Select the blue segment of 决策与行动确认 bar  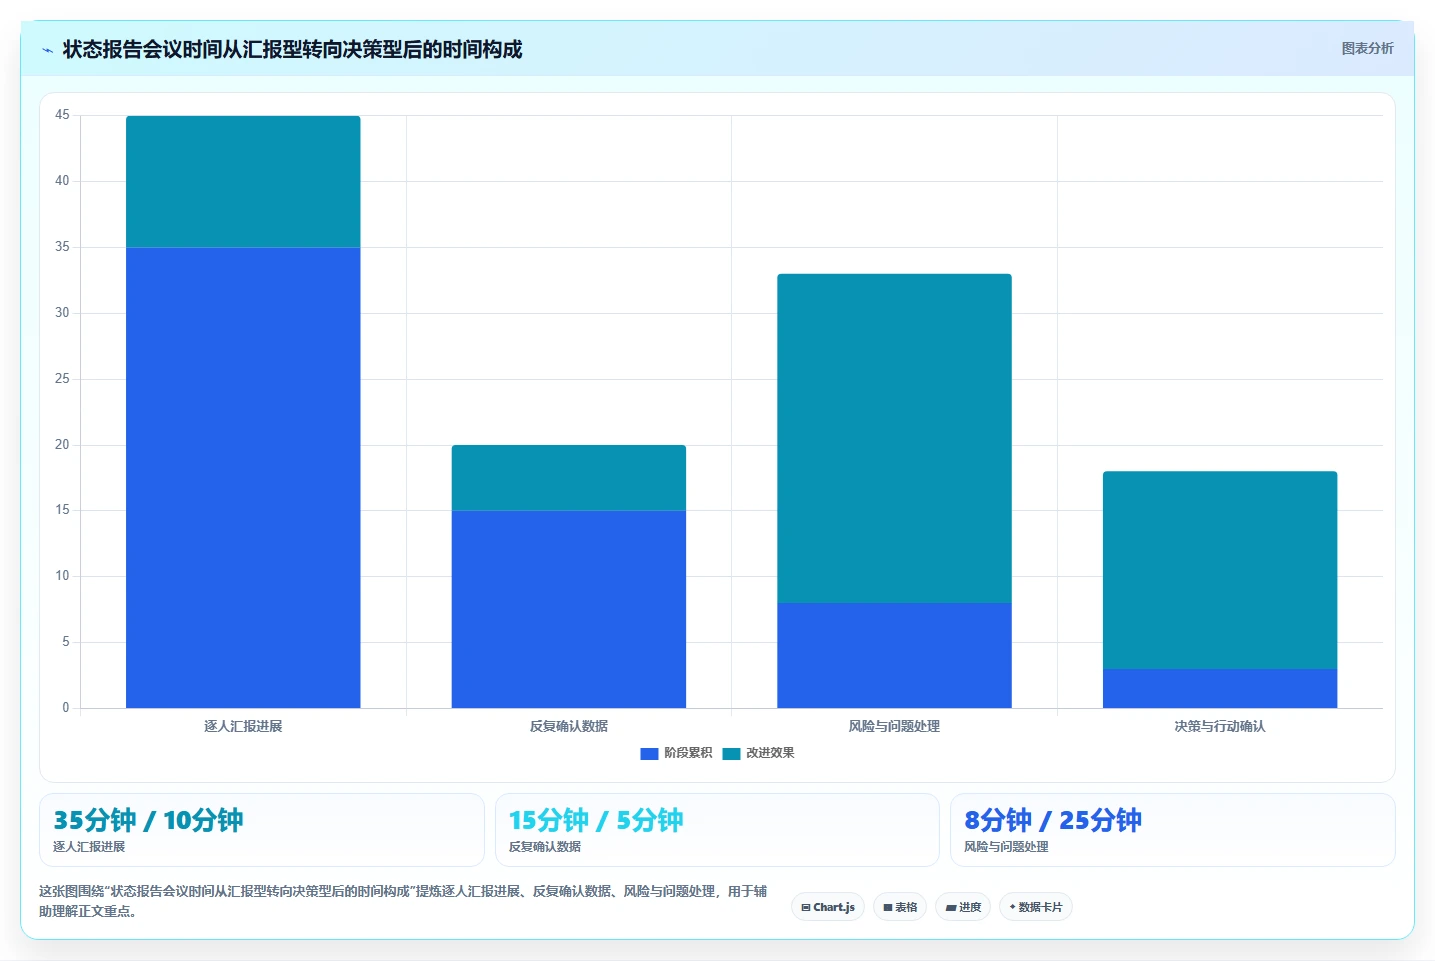1220,688
